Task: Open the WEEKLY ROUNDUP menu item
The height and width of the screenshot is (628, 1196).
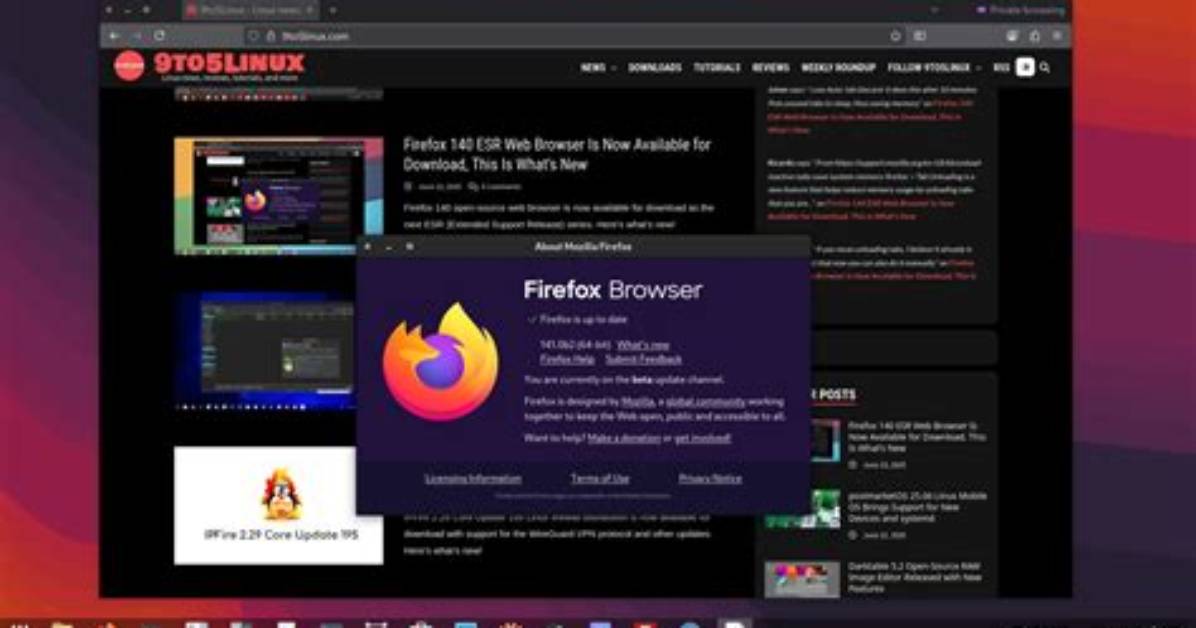Action: pyautogui.click(x=838, y=68)
